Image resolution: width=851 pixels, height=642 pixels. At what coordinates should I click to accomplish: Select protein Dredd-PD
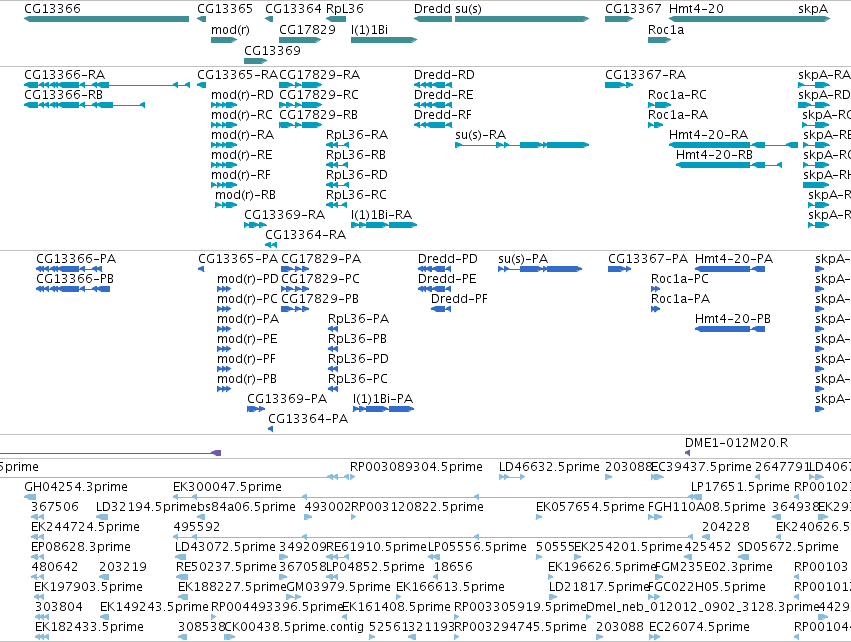[x=434, y=269]
